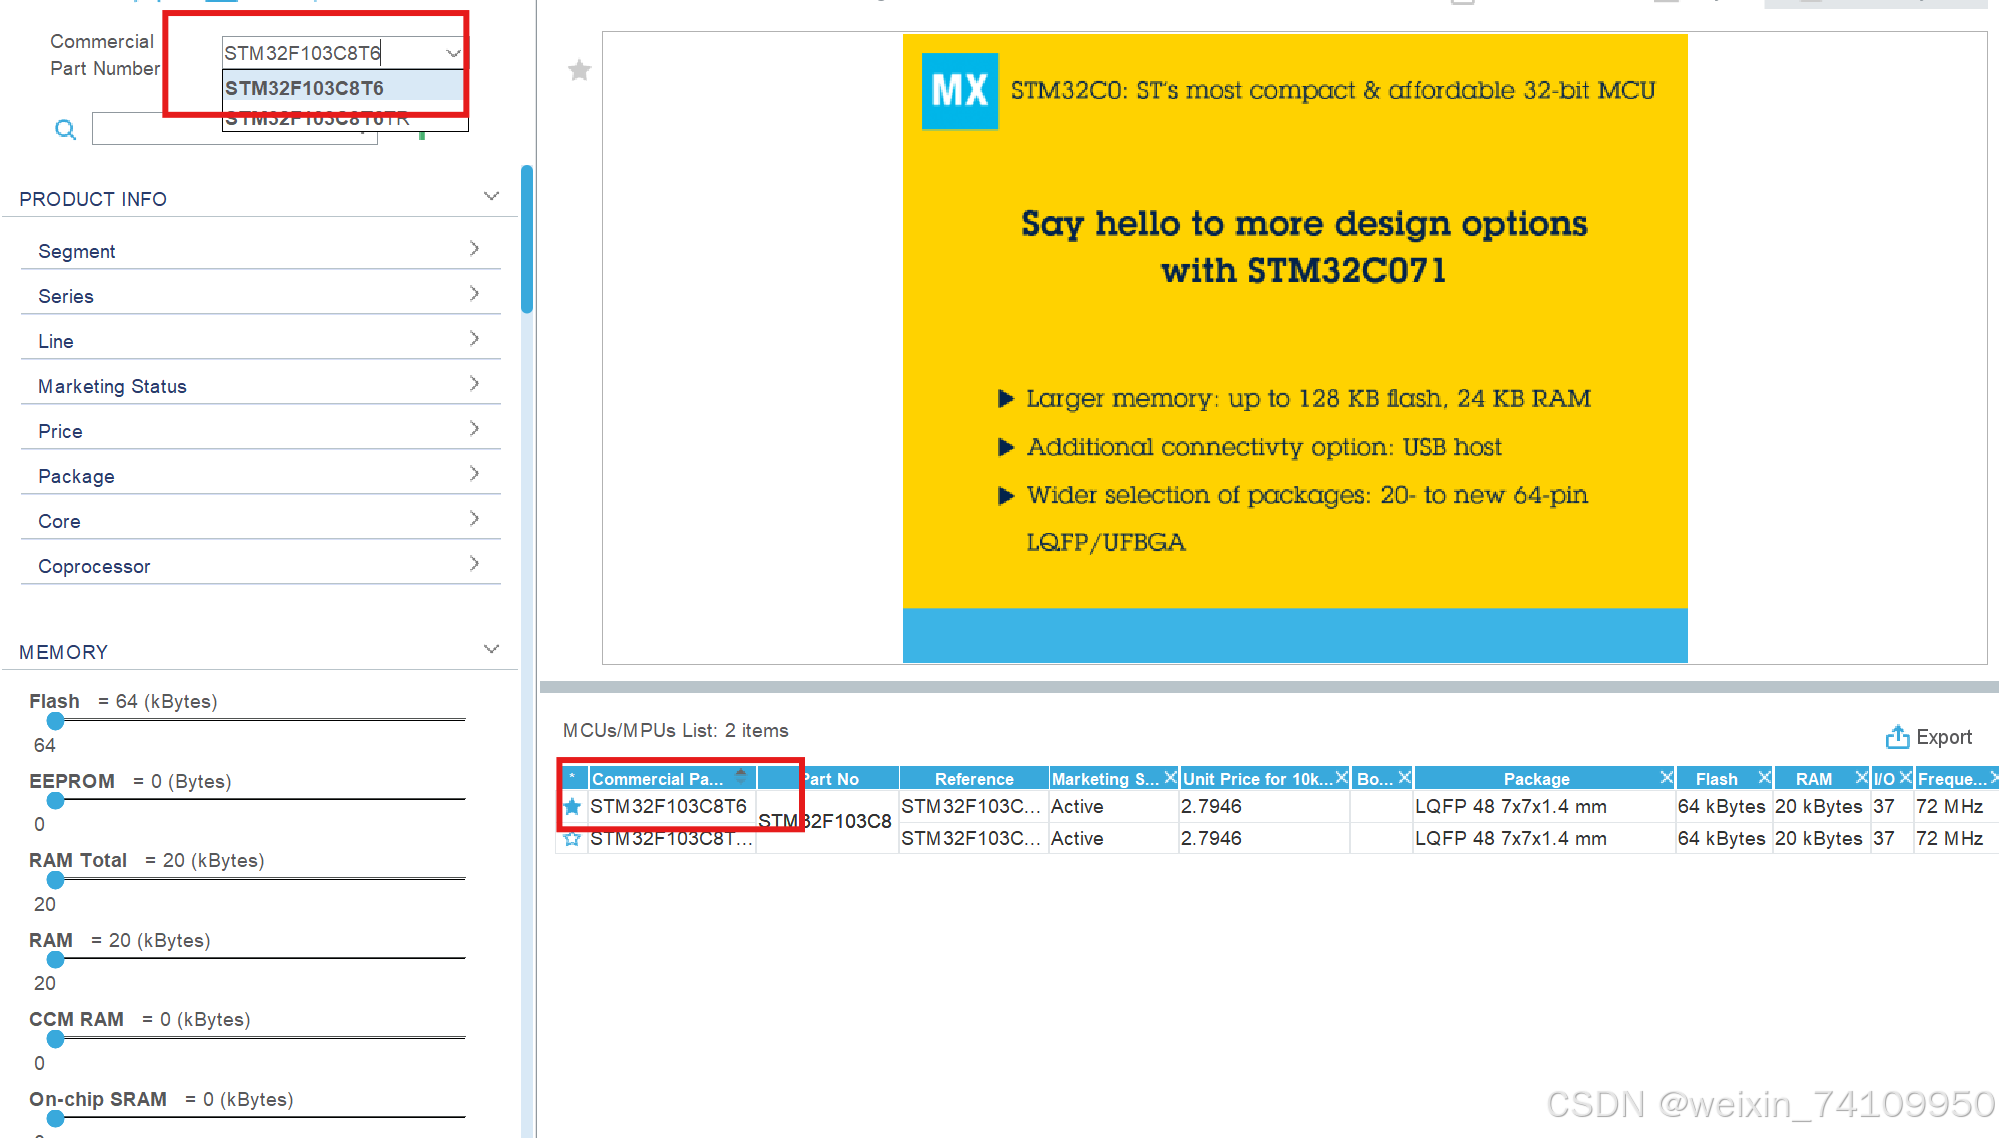Click the Export icon button
The height and width of the screenshot is (1138, 1999).
pyautogui.click(x=1897, y=737)
